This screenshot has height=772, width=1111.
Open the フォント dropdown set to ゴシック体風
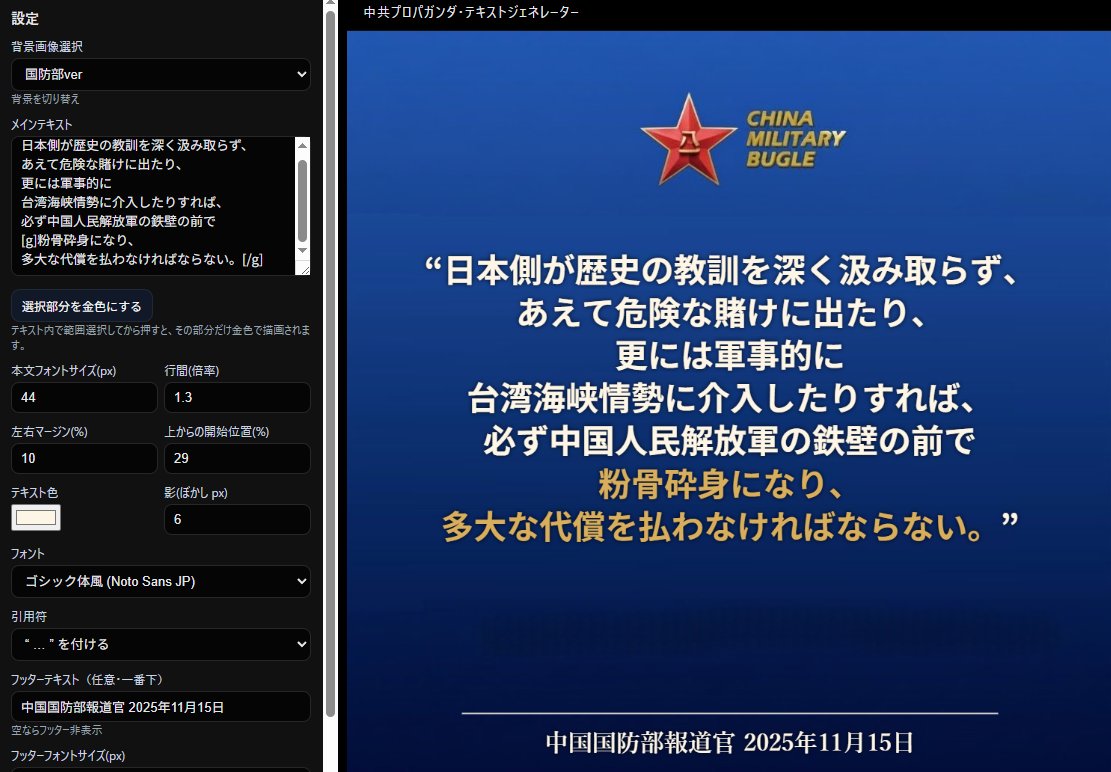point(160,581)
